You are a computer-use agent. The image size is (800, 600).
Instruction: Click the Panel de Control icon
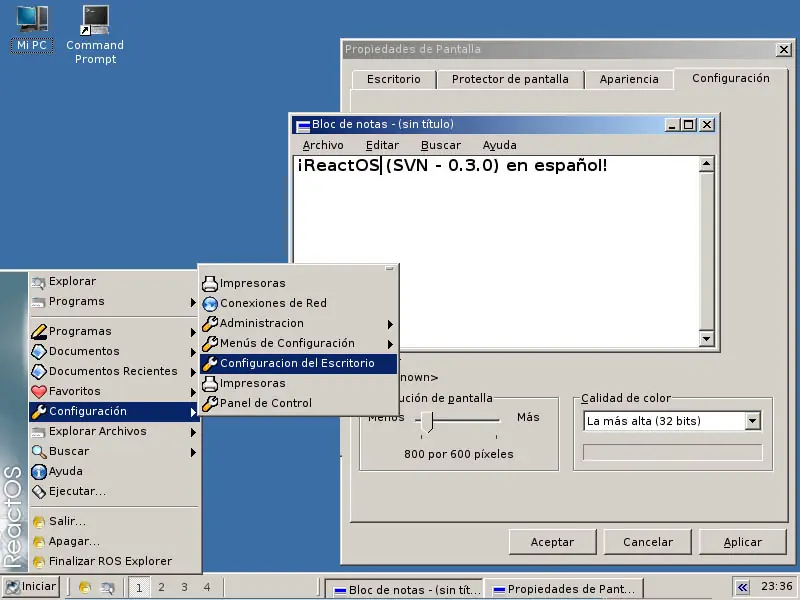210,404
